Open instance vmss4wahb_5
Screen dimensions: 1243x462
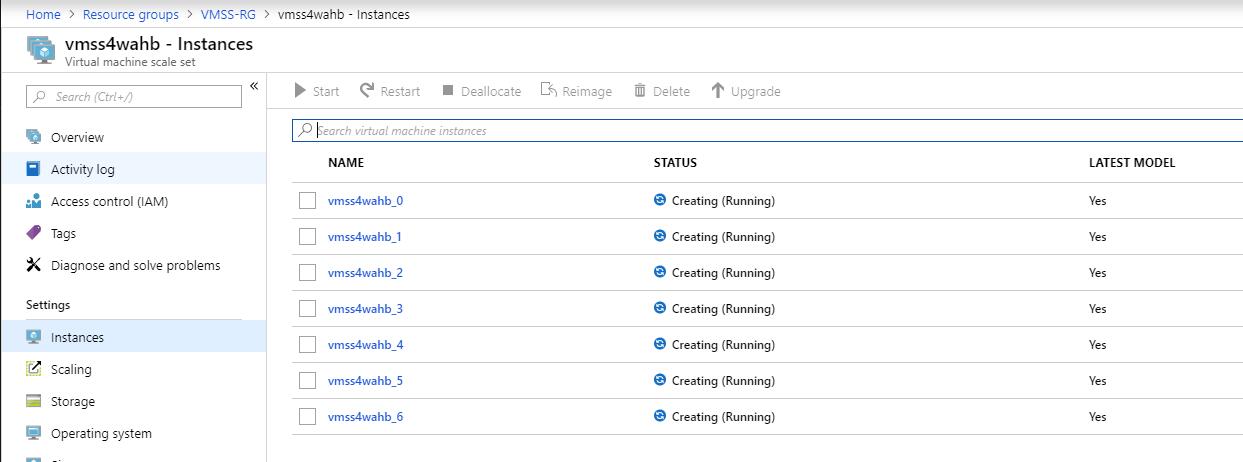coord(365,380)
